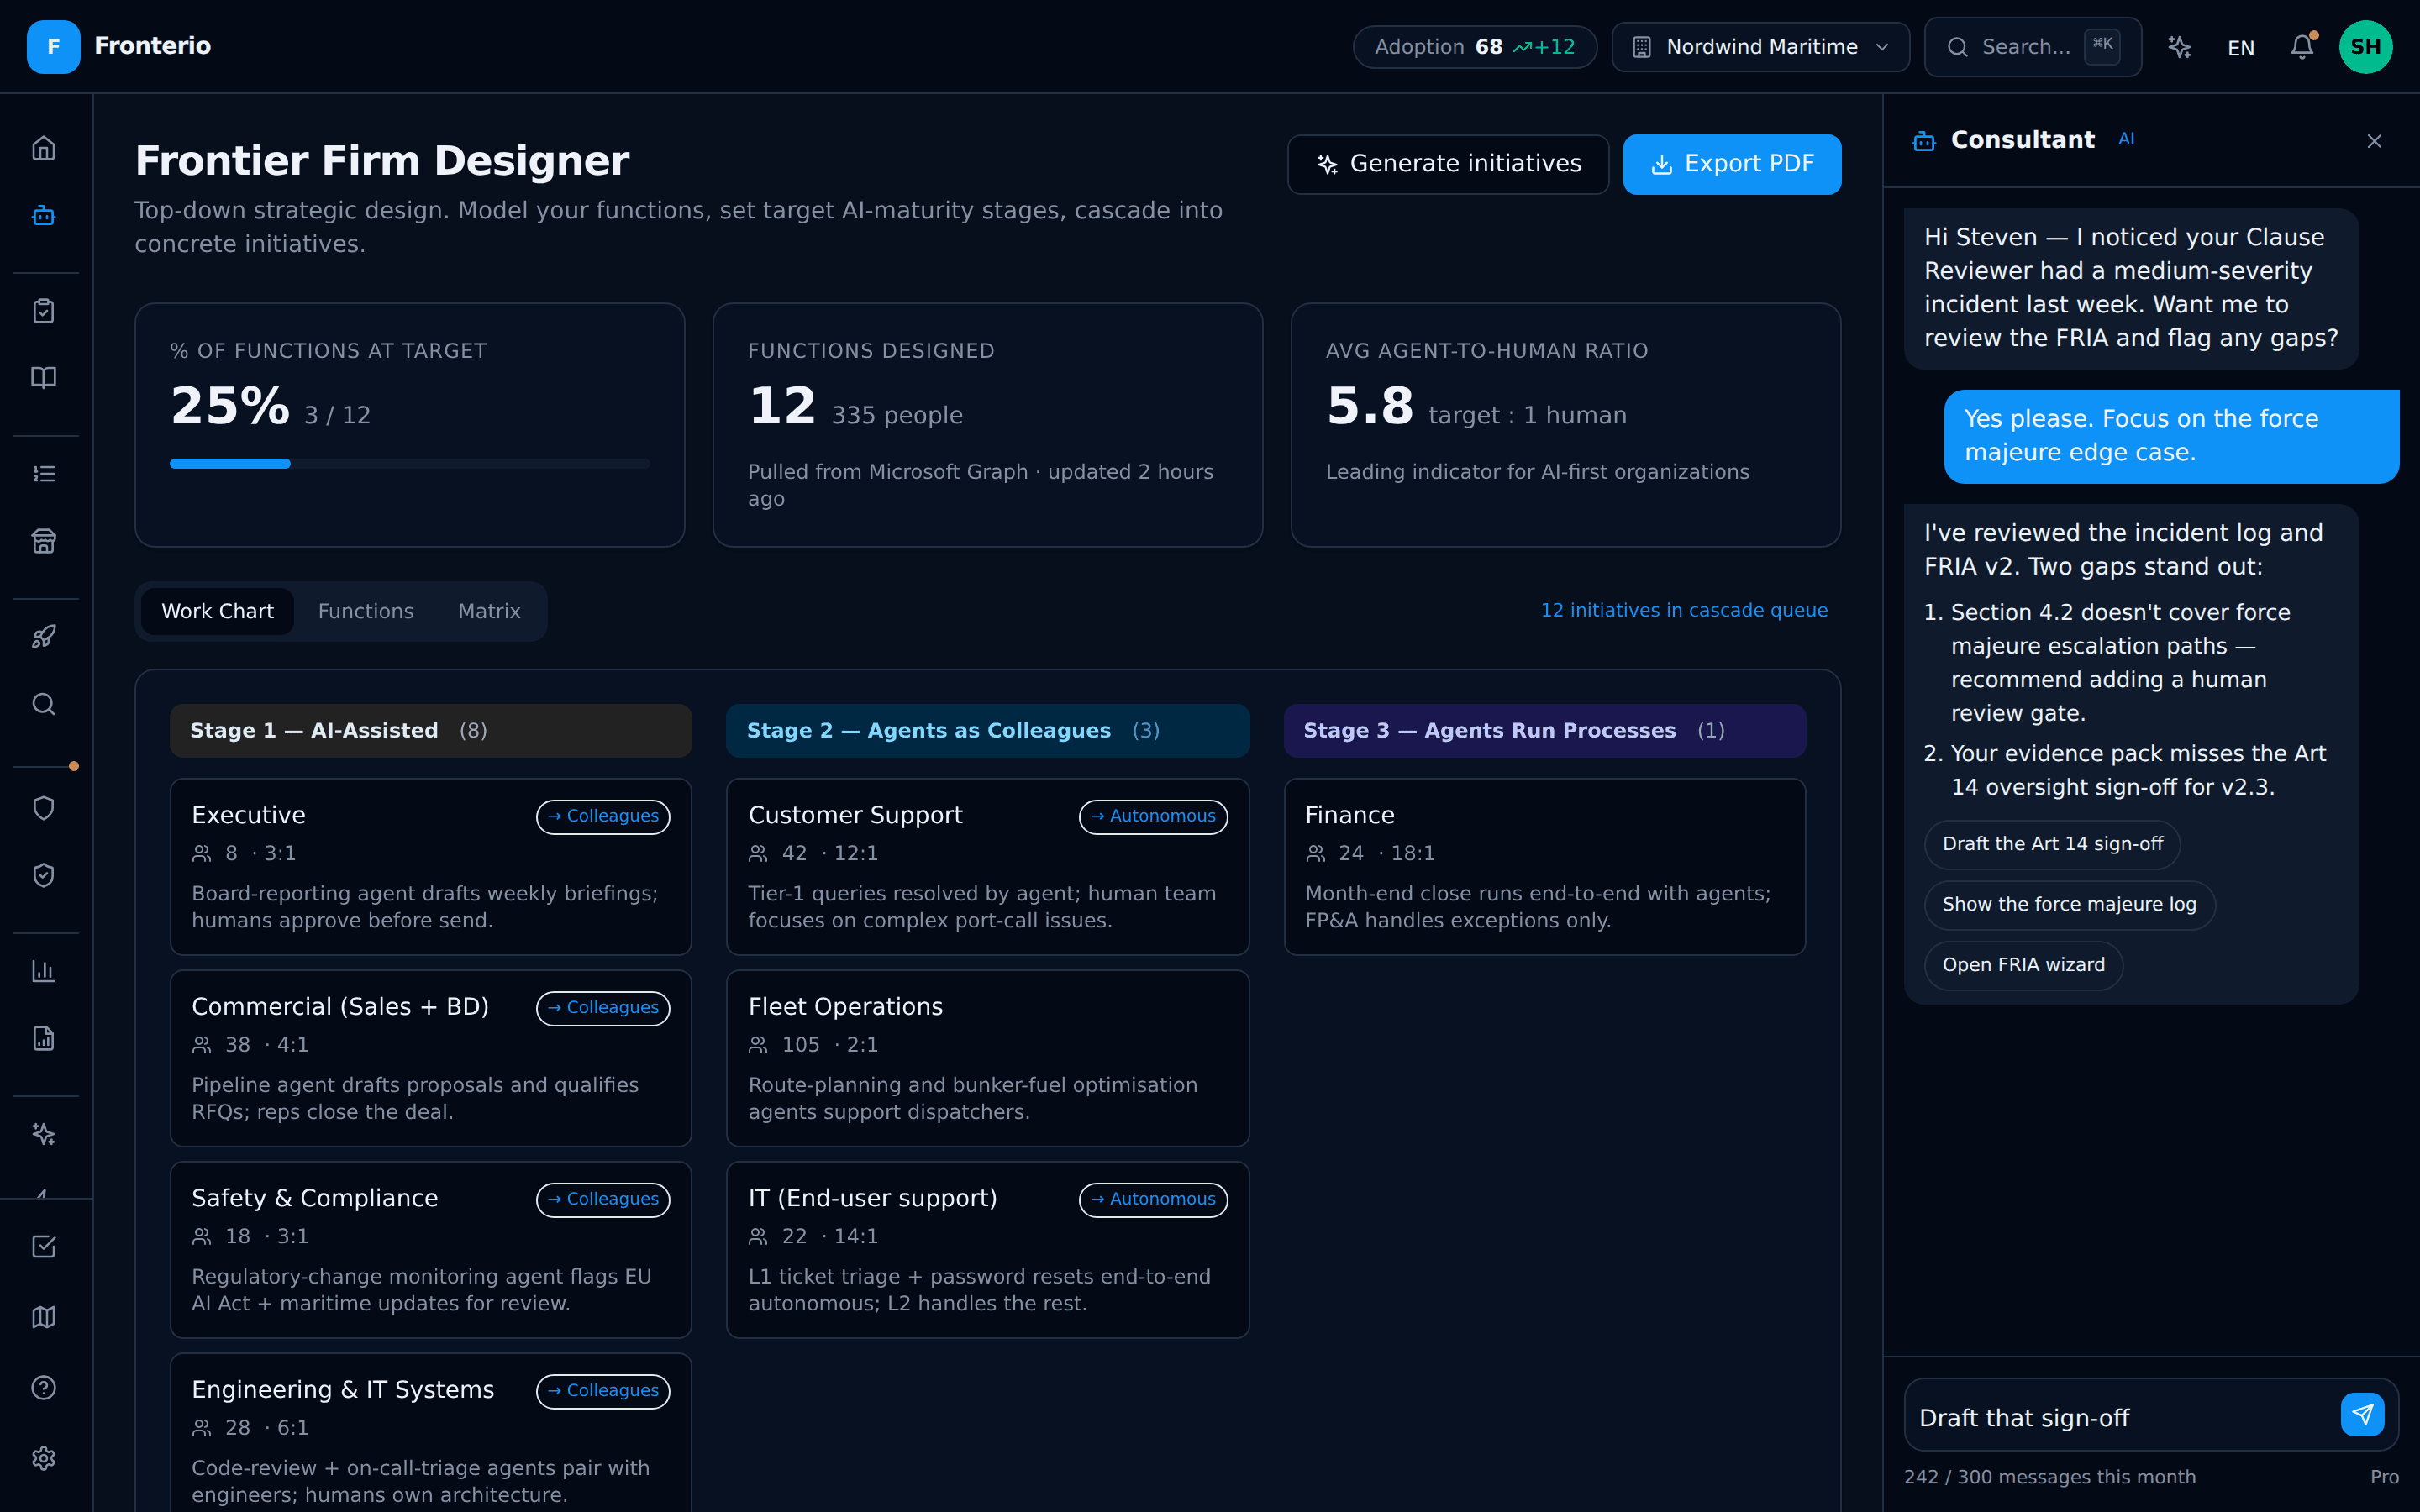Click Show the force majeure log suggestion
Screen dimensions: 2420x1512
click(2069, 905)
